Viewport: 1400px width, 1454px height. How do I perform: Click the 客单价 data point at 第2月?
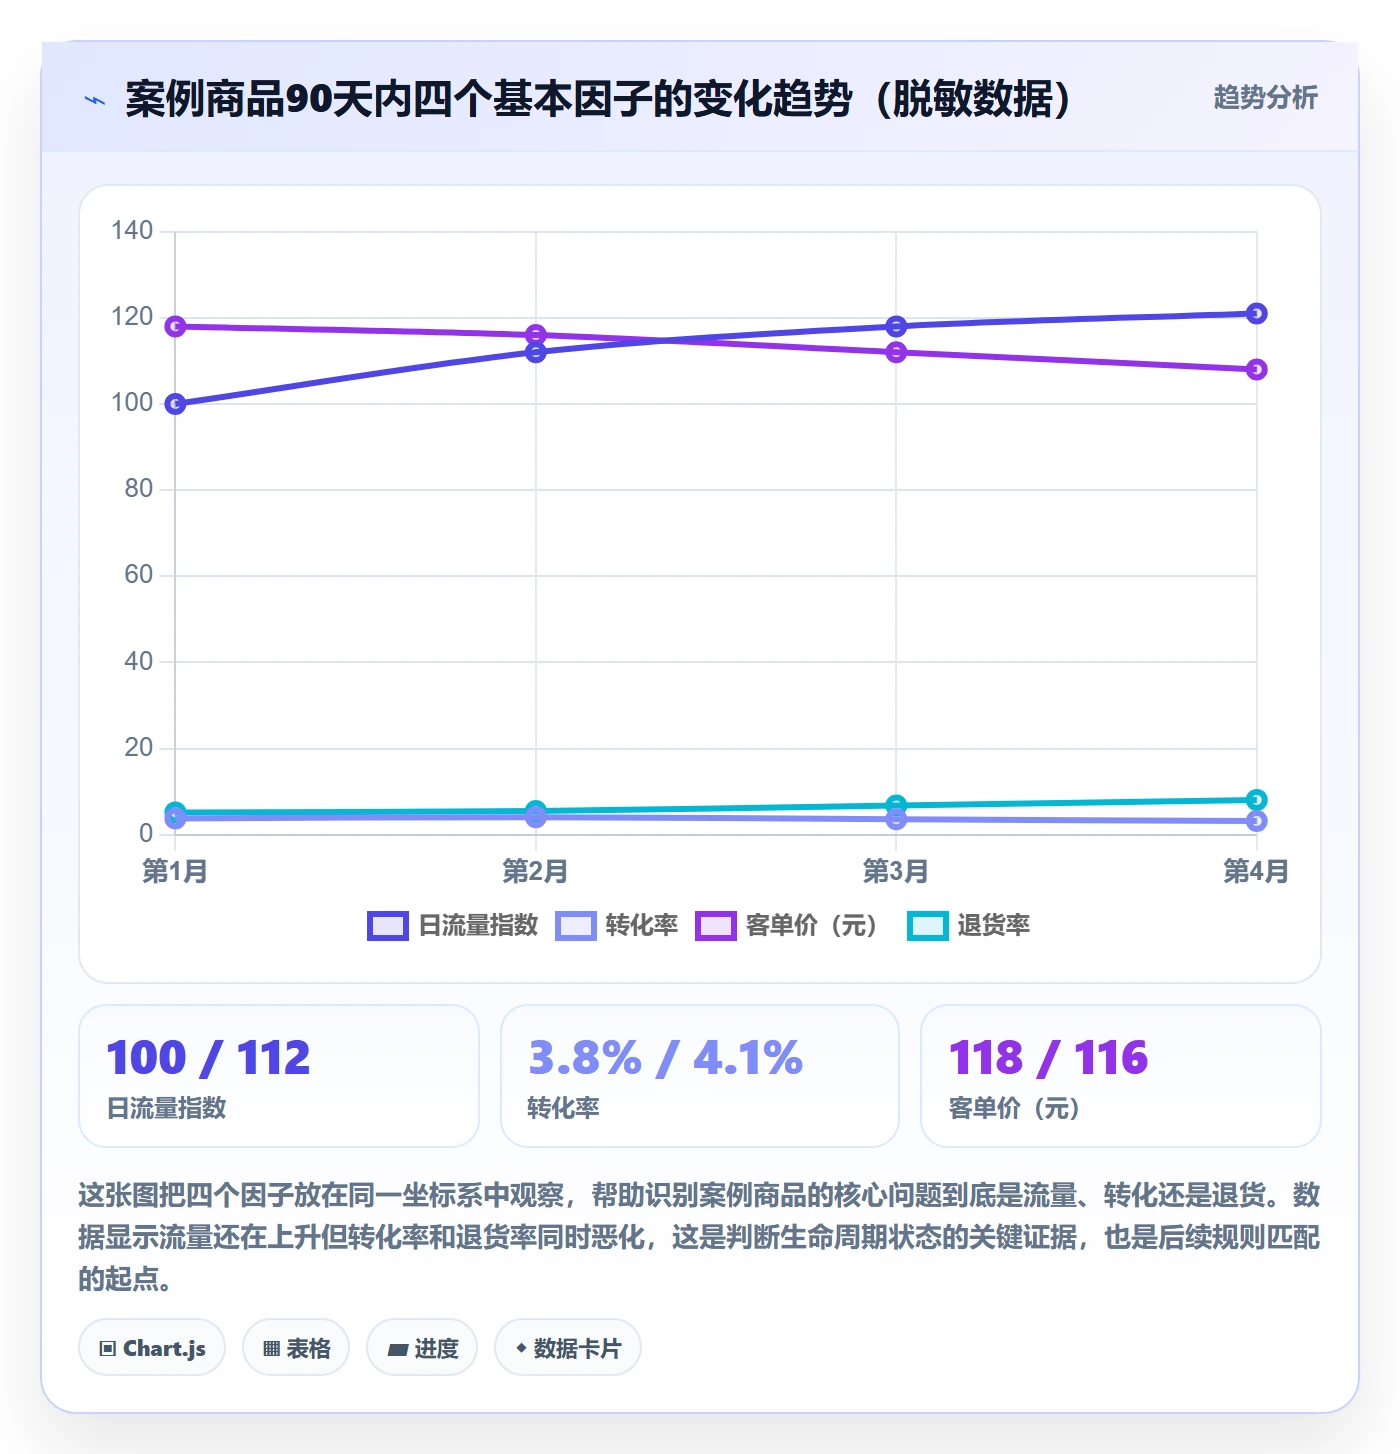tap(536, 335)
